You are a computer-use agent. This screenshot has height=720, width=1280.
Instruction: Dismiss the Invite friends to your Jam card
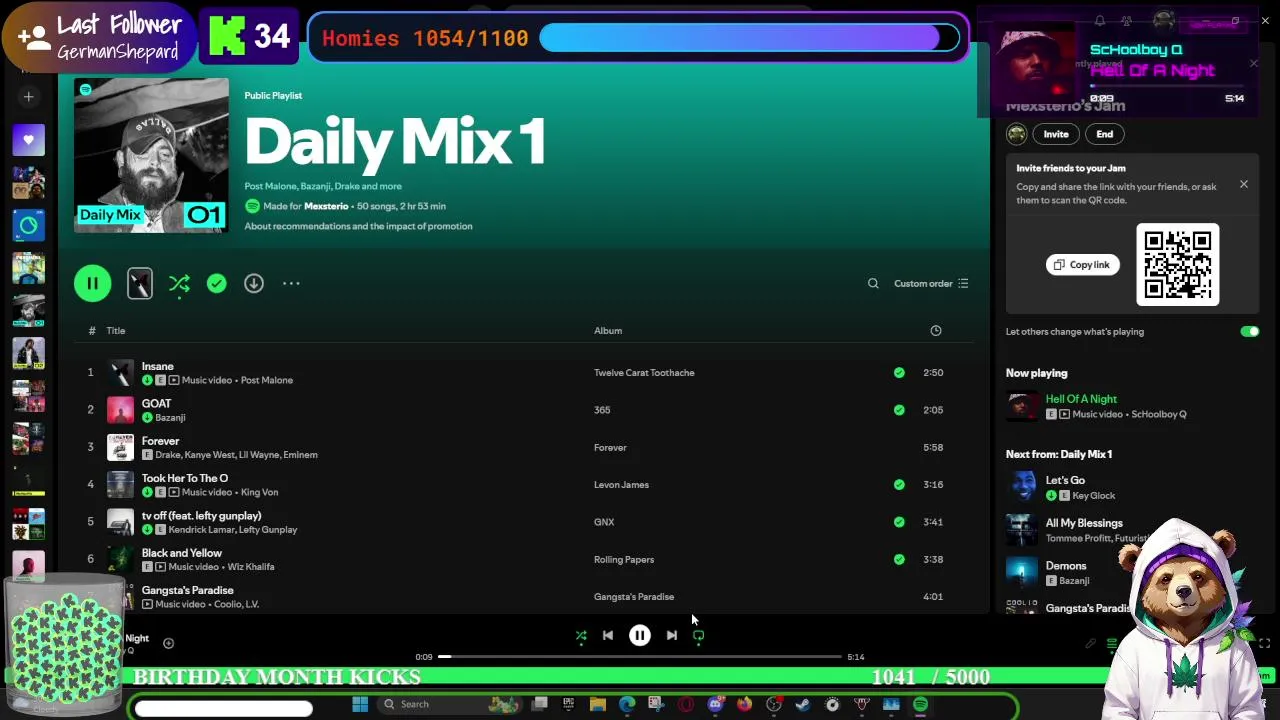click(x=1244, y=185)
